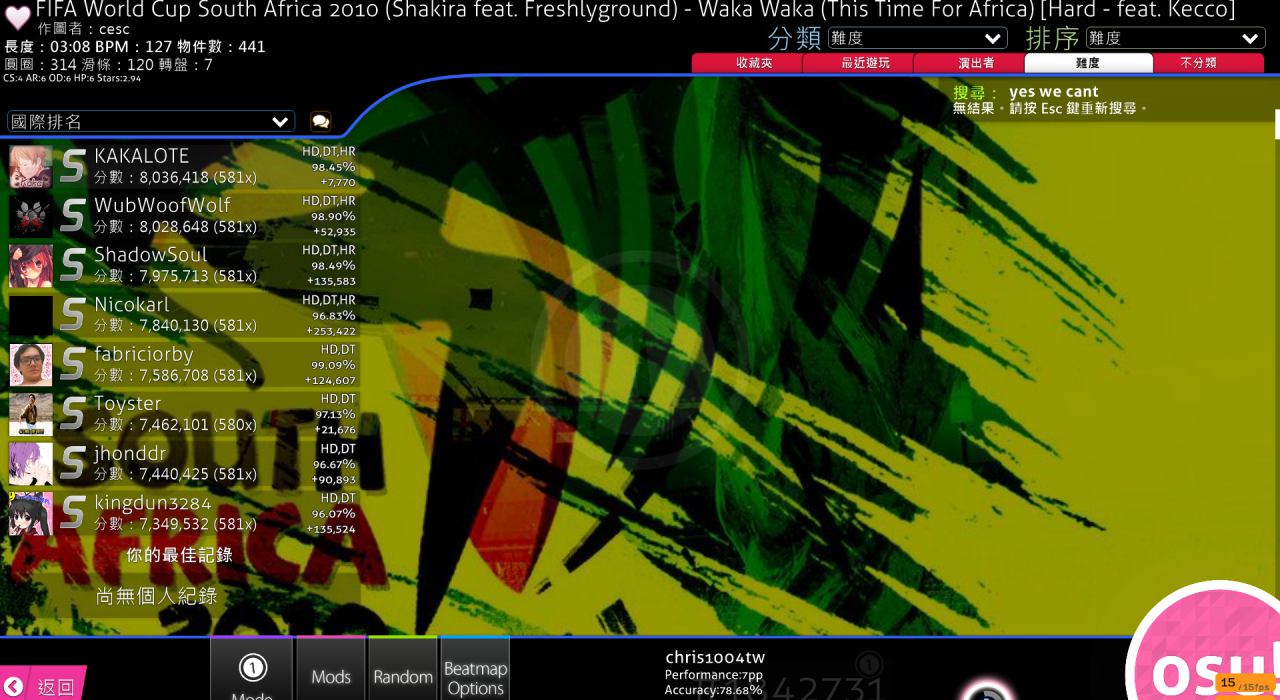Viewport: 1280px width, 700px height.
Task: Click the 返回 back button
Action: 42,685
